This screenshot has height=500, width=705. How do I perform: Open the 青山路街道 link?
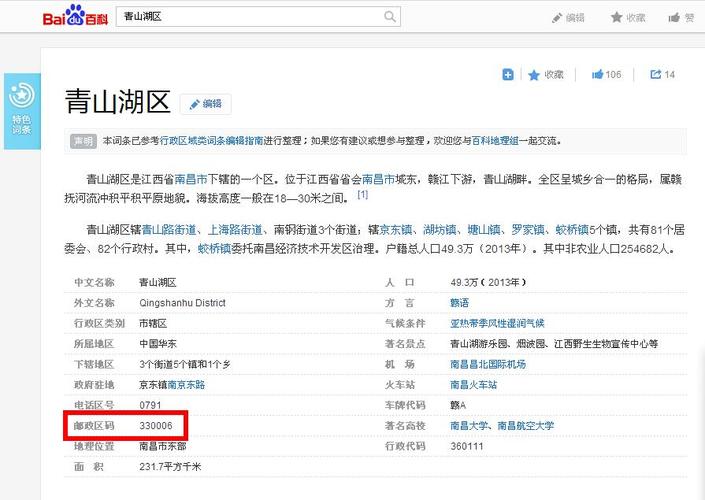pyautogui.click(x=169, y=230)
